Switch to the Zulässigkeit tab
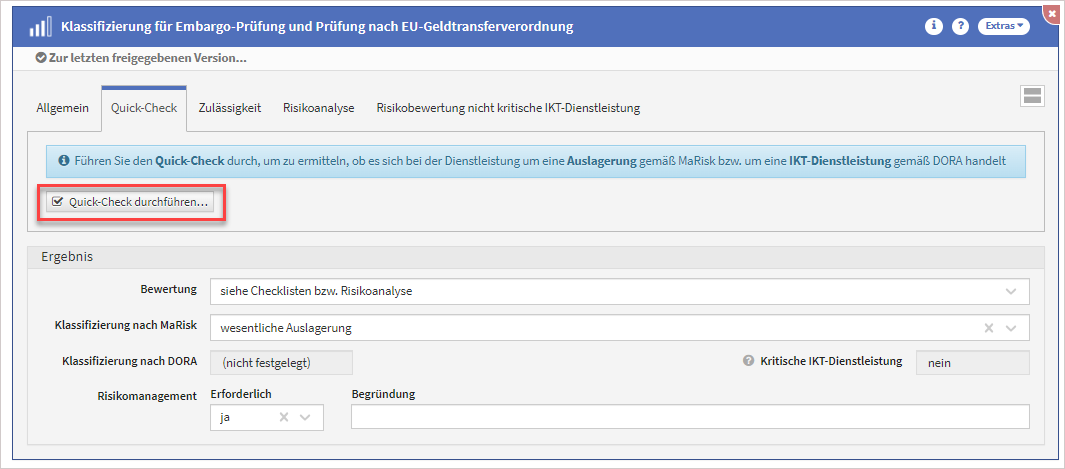The image size is (1065, 469). point(230,108)
